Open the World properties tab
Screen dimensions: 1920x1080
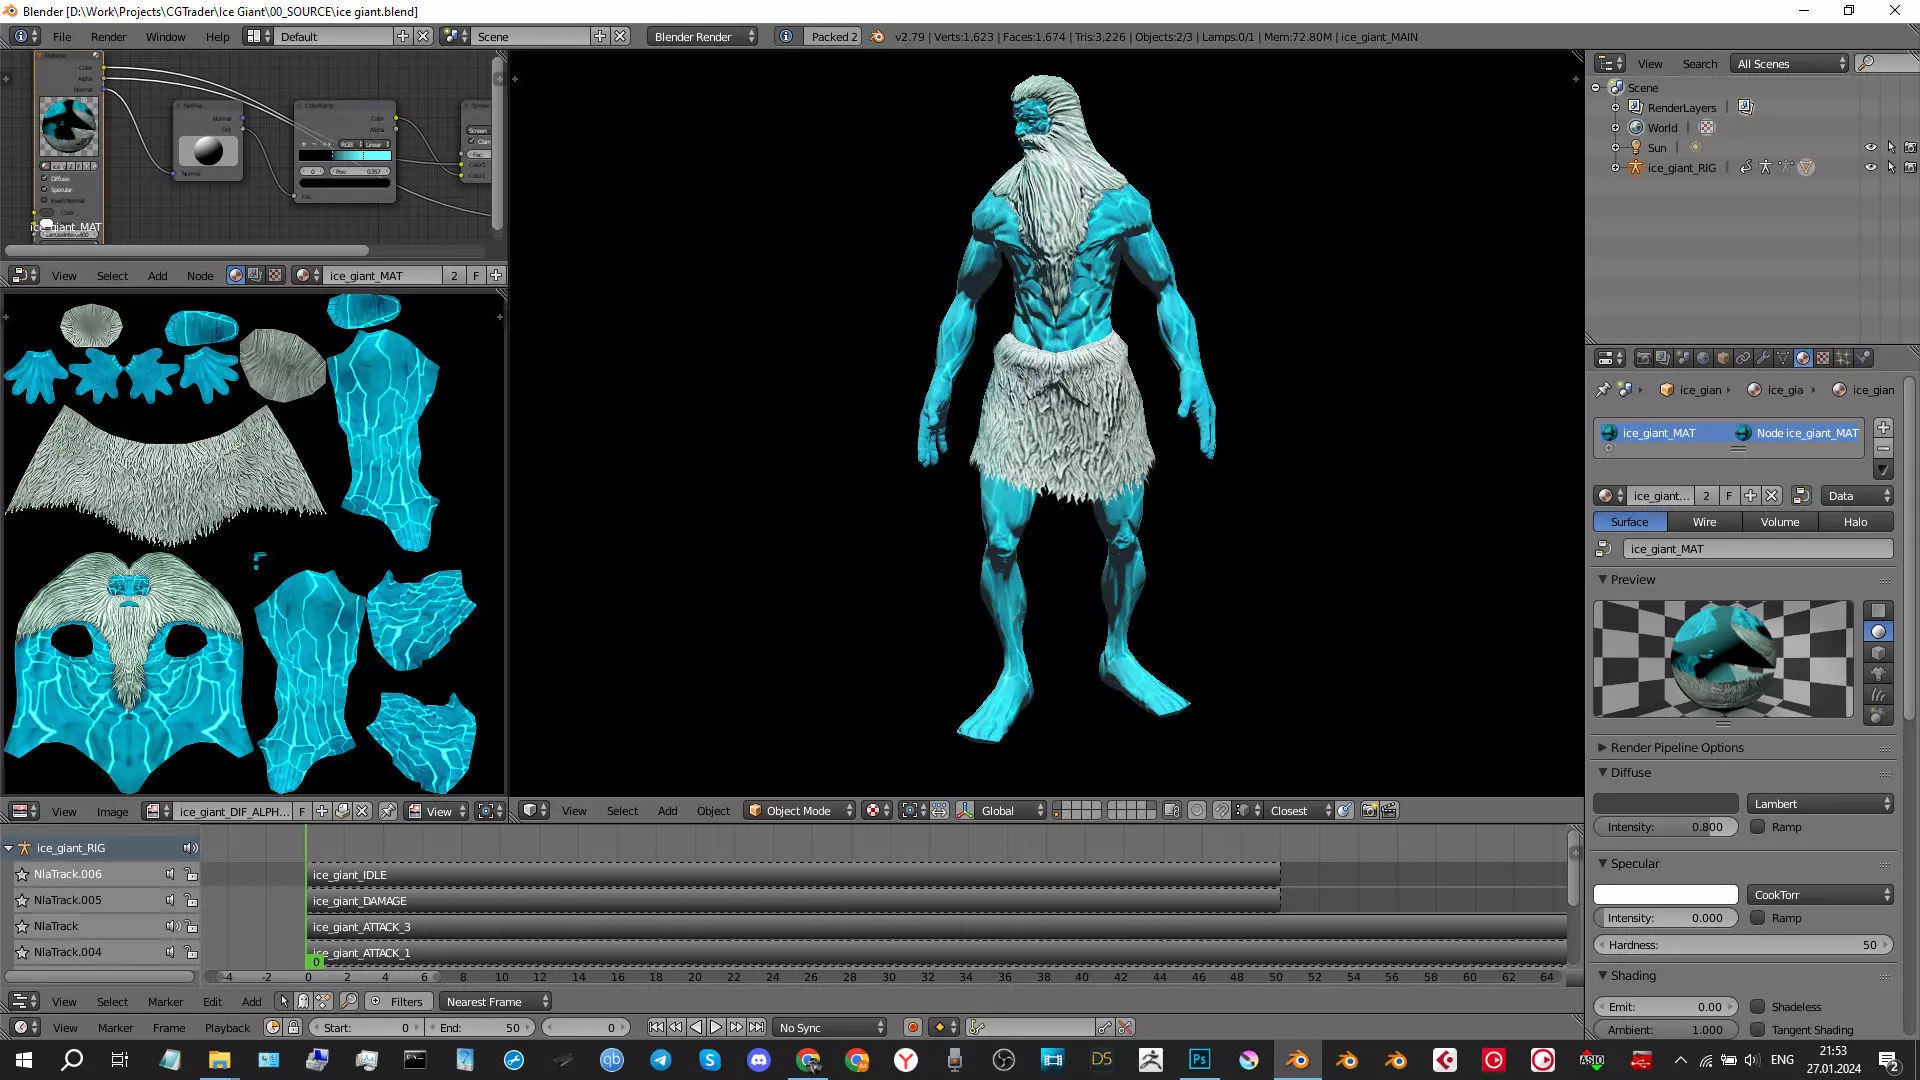[1703, 358]
